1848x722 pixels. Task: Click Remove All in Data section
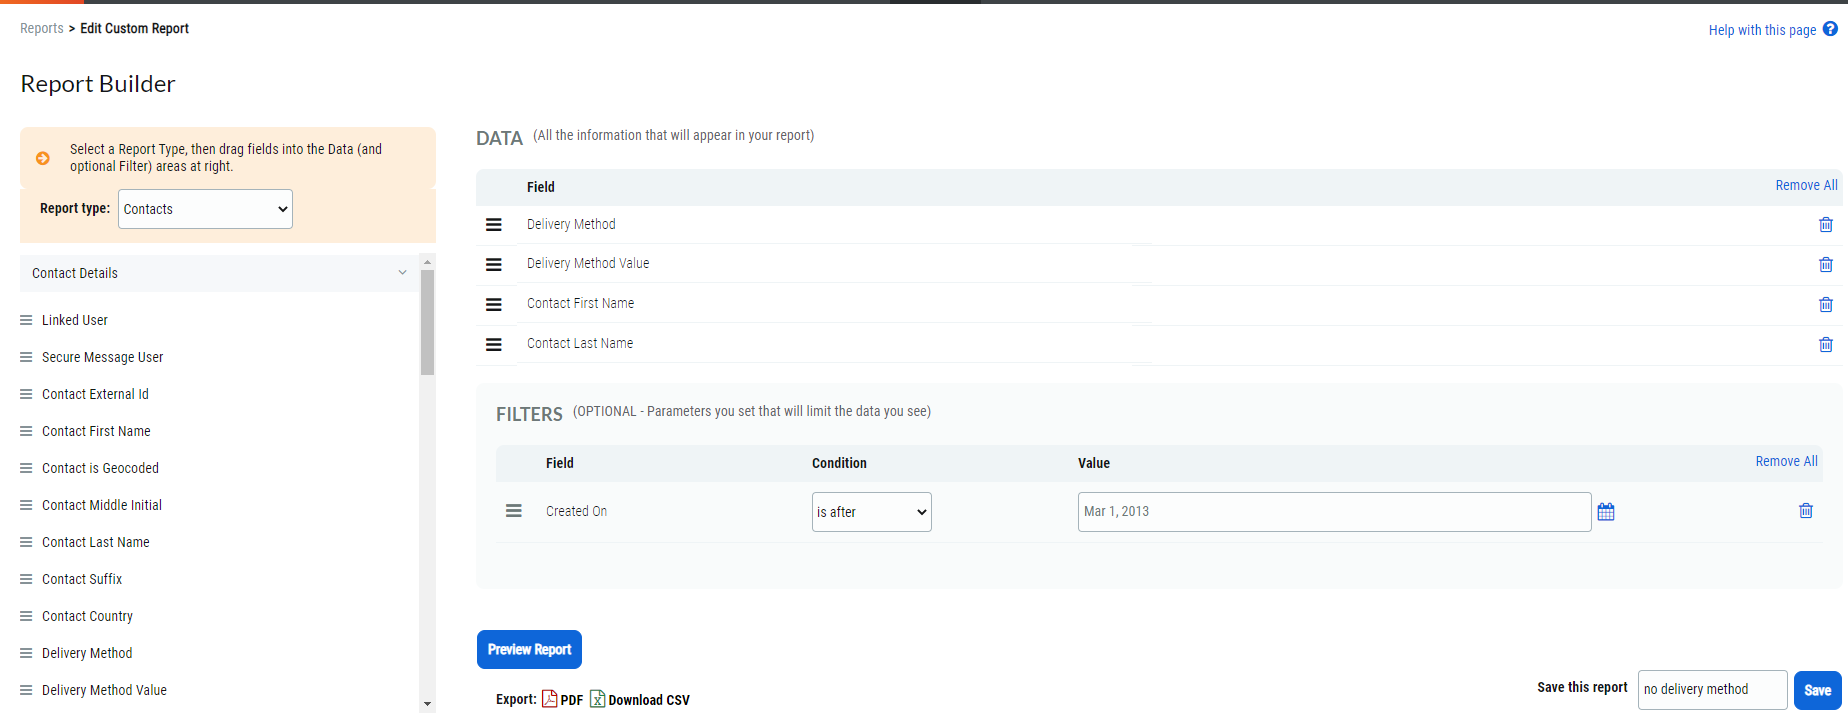(x=1805, y=185)
